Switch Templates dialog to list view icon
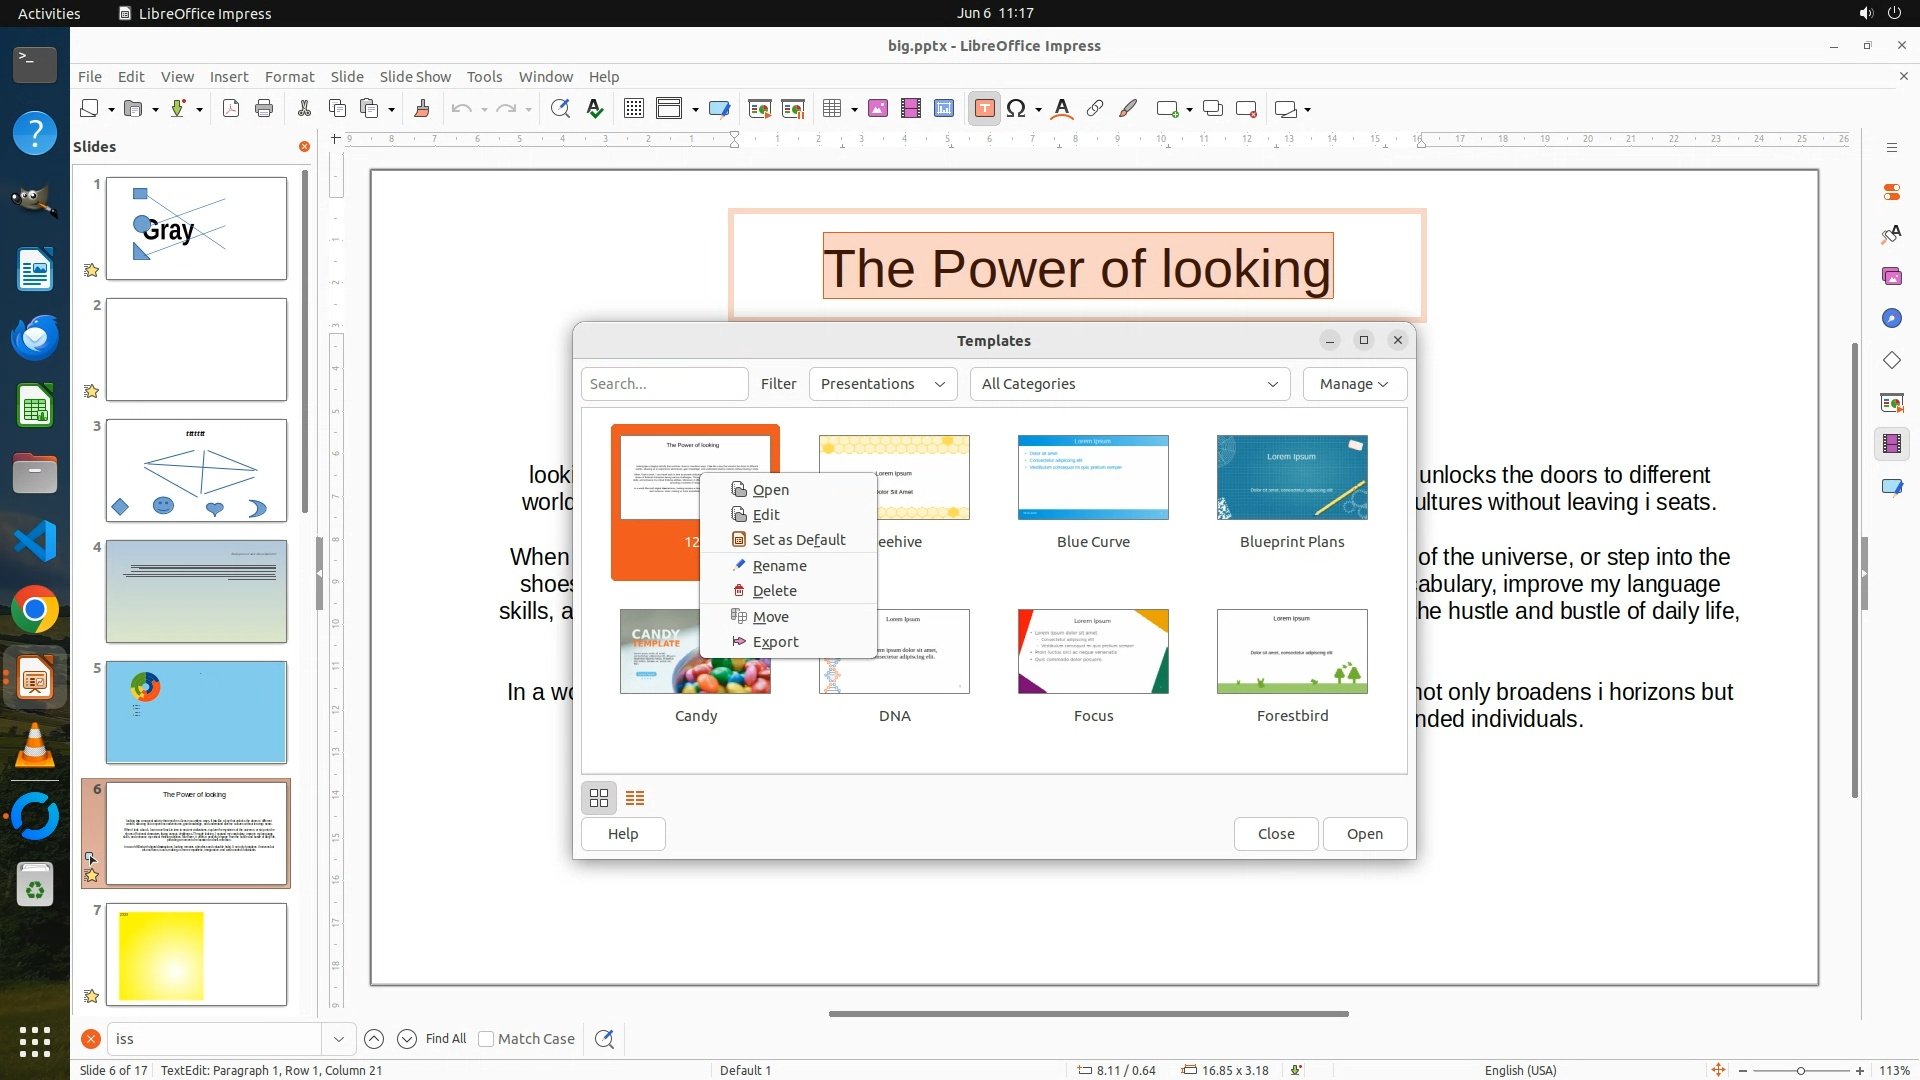The image size is (1920, 1080). click(x=635, y=798)
